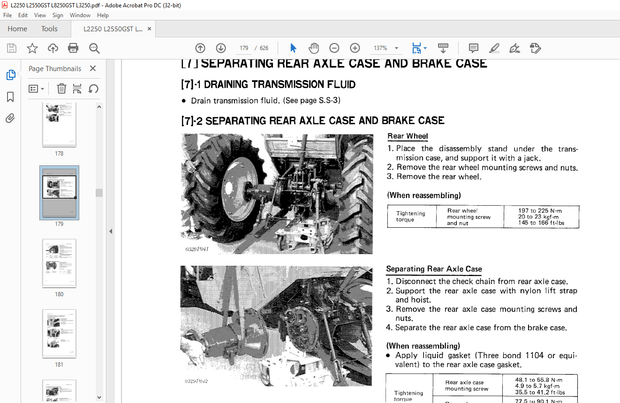620x403 pixels.
Task: Select page 178 thumbnail
Action: pyautogui.click(x=59, y=125)
